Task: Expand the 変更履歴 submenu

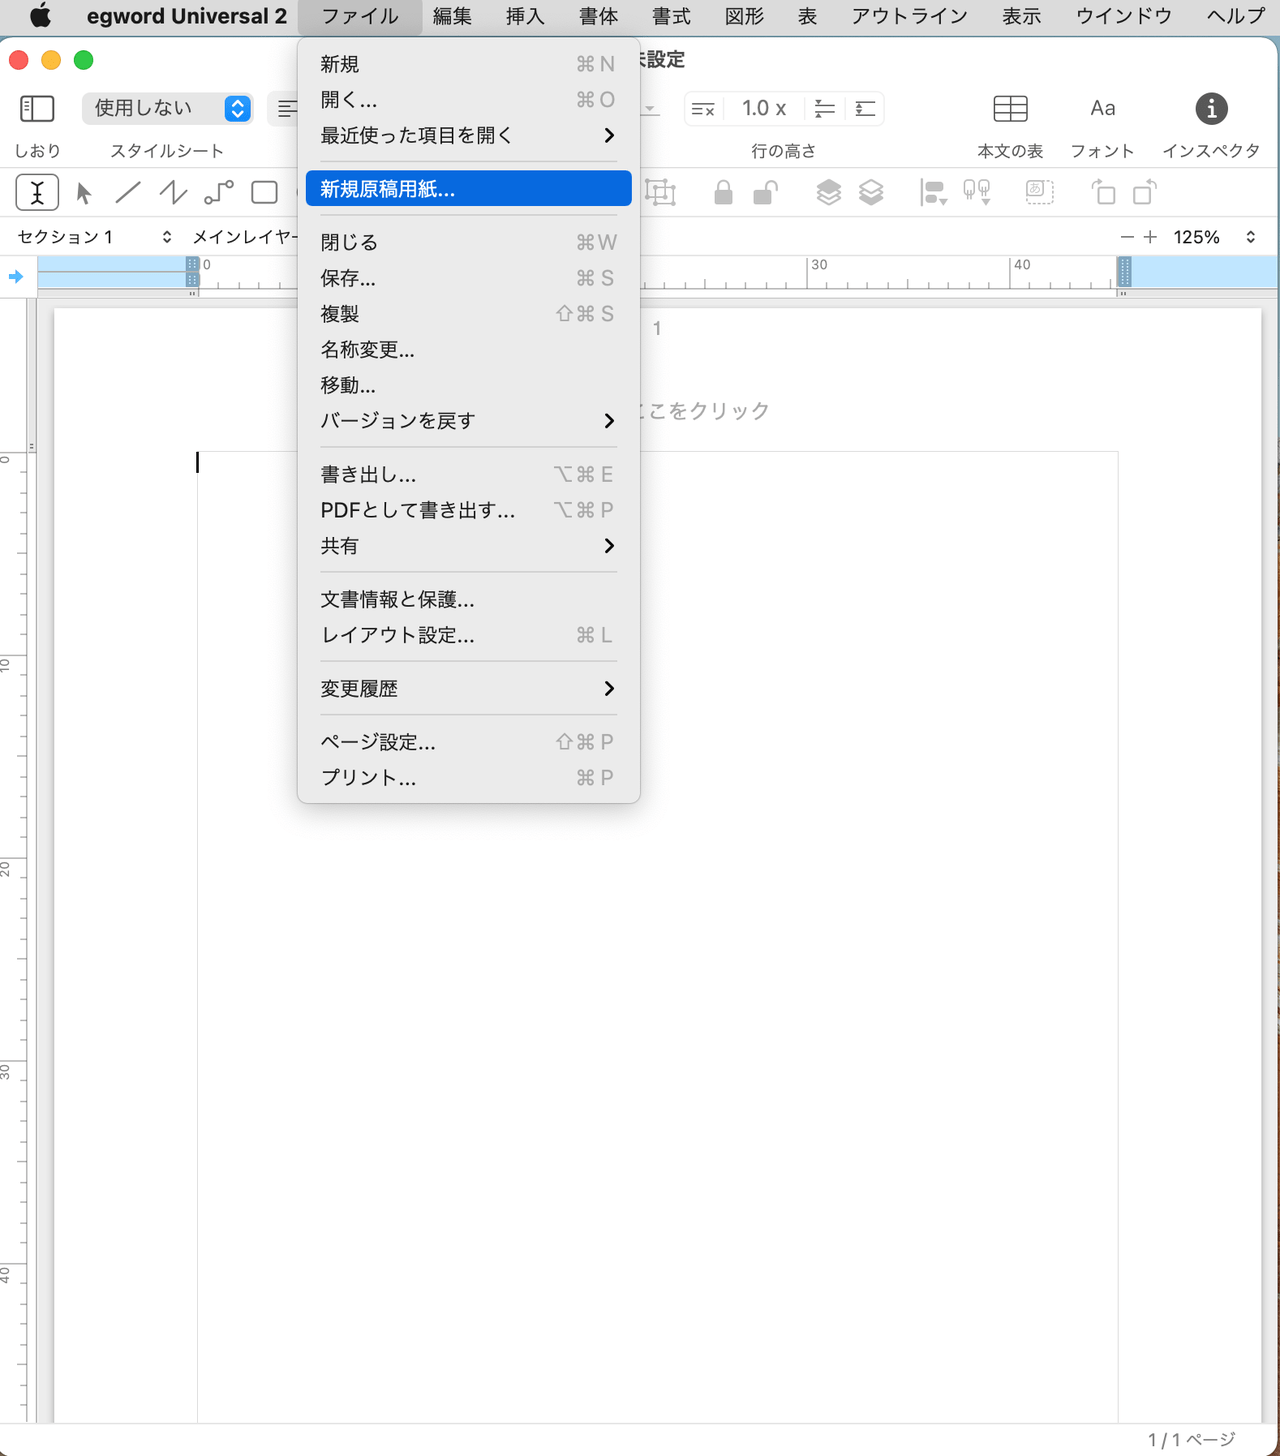Action: pos(359,688)
